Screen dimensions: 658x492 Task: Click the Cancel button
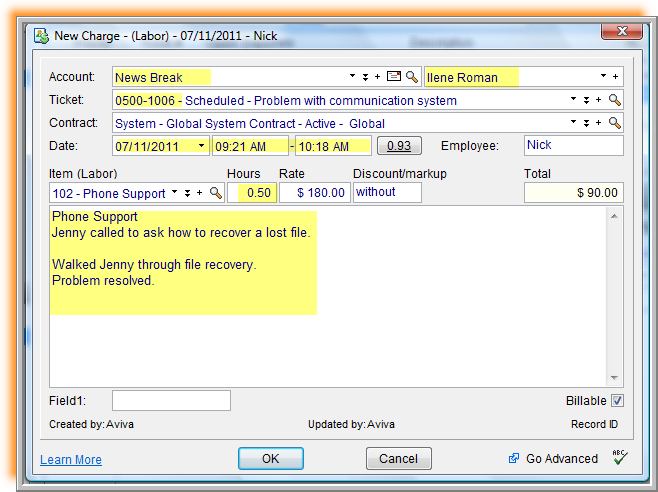pyautogui.click(x=398, y=459)
